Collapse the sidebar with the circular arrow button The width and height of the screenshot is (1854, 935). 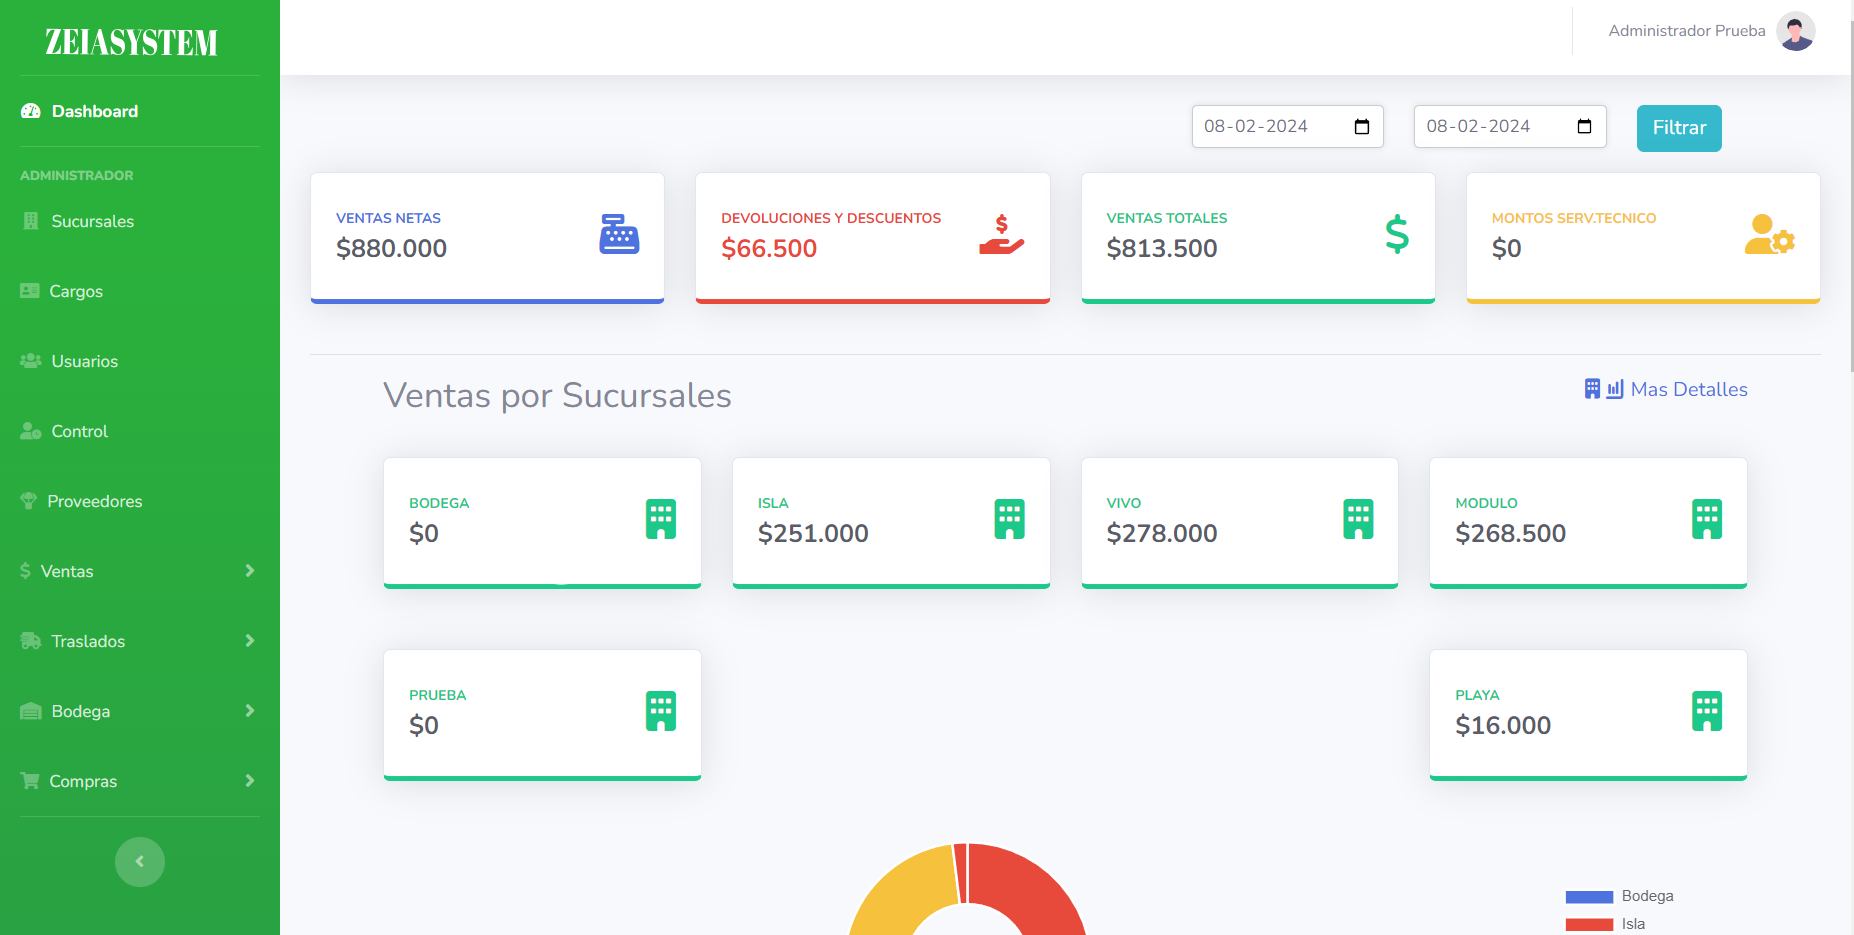pos(139,861)
